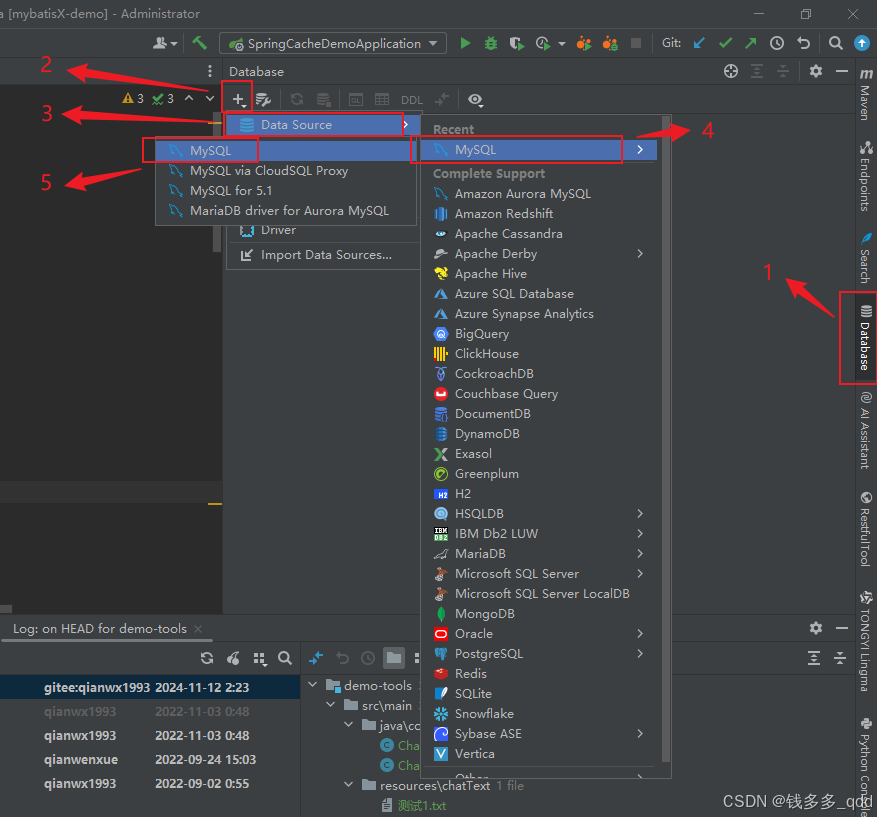Hide the Database tool window
The height and width of the screenshot is (817, 877).
click(x=842, y=71)
